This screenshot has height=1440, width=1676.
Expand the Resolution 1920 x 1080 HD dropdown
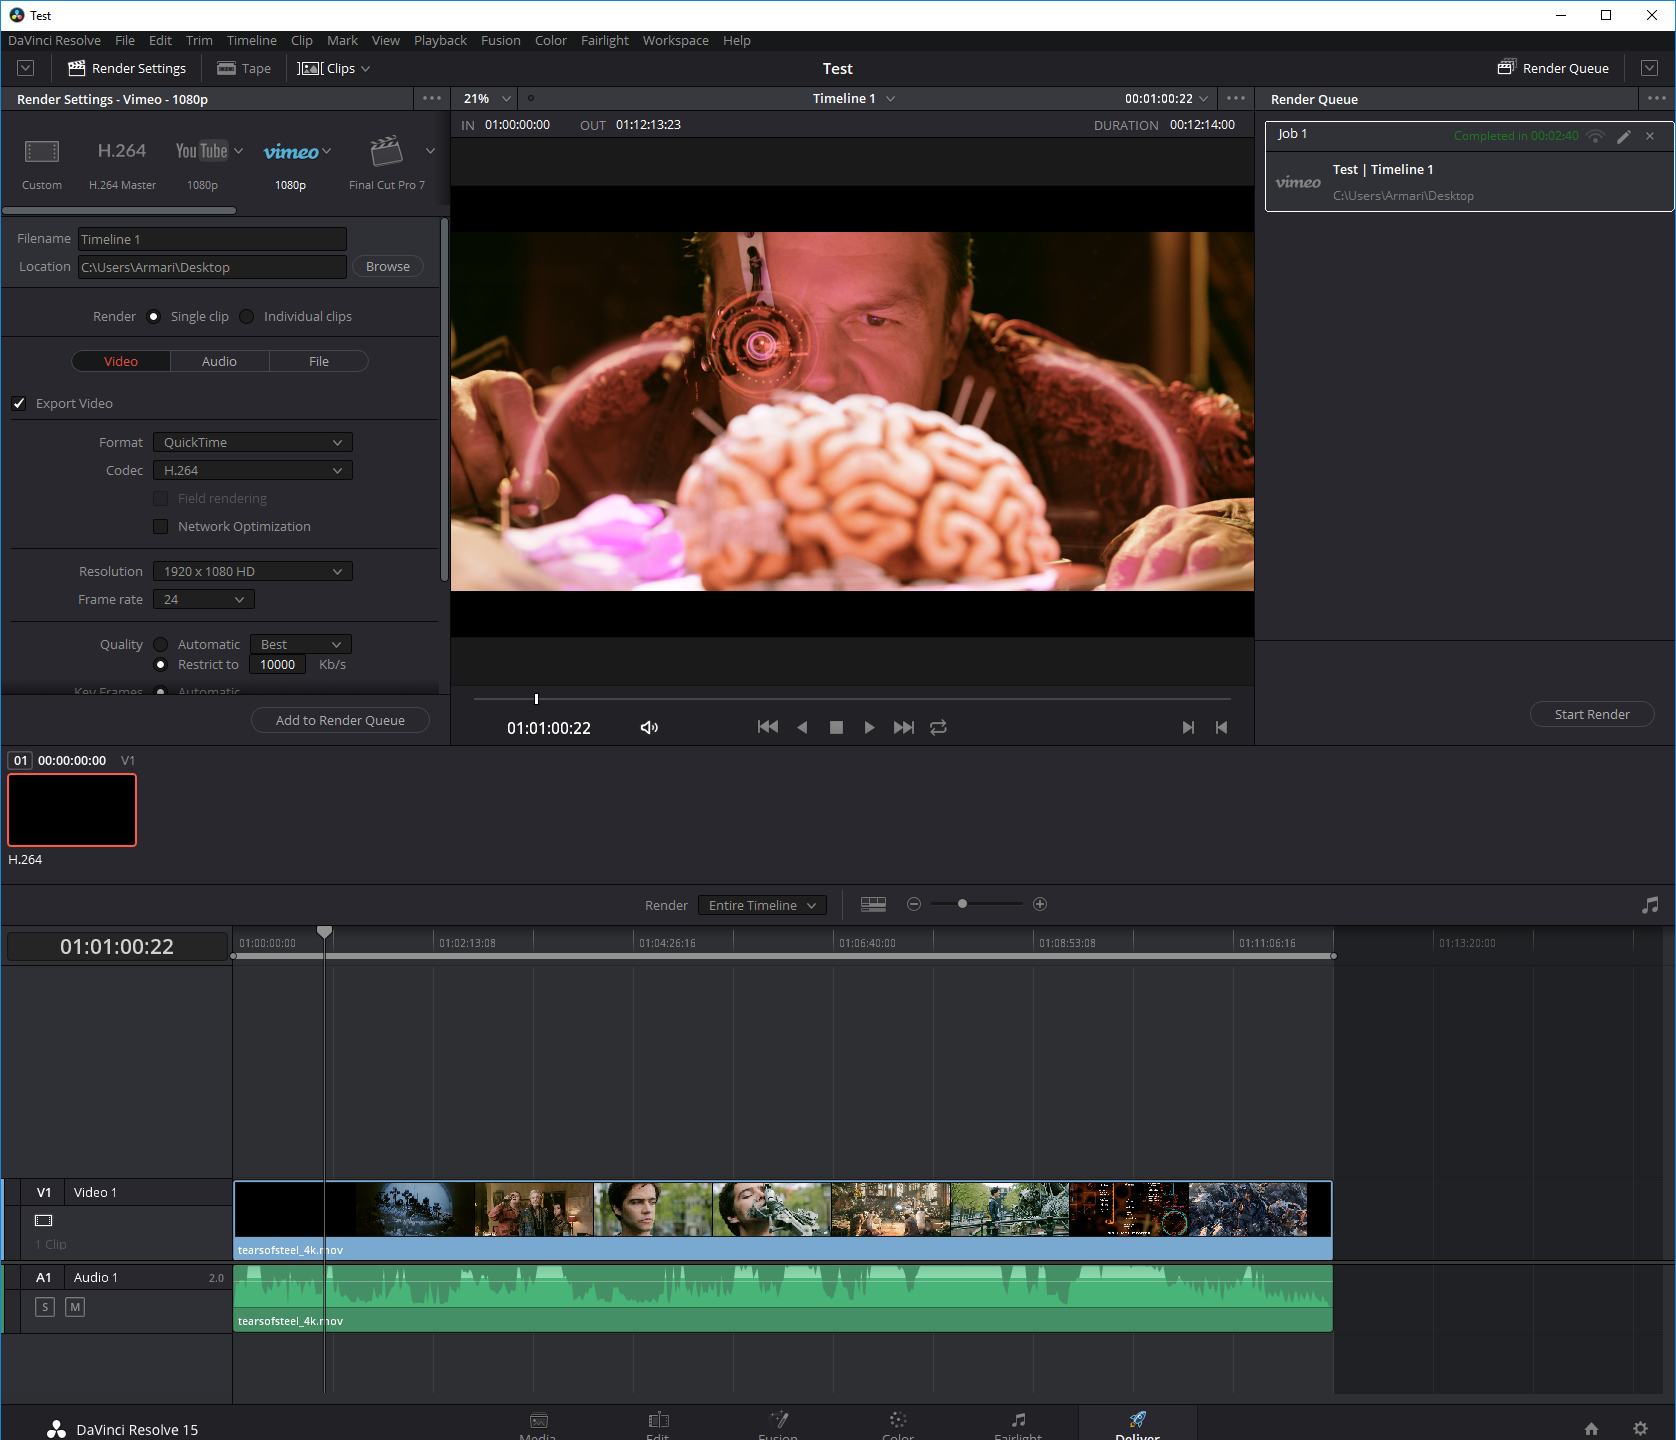pyautogui.click(x=252, y=571)
